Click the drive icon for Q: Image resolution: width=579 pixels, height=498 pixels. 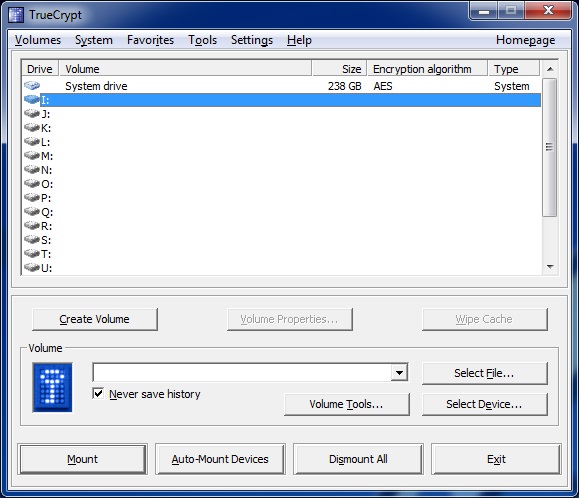[x=32, y=212]
